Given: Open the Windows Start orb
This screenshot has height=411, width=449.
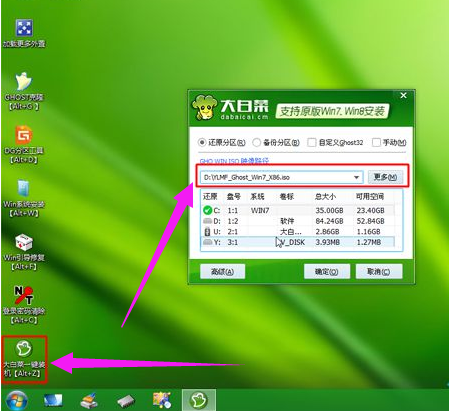Looking at the screenshot, I should [16, 400].
